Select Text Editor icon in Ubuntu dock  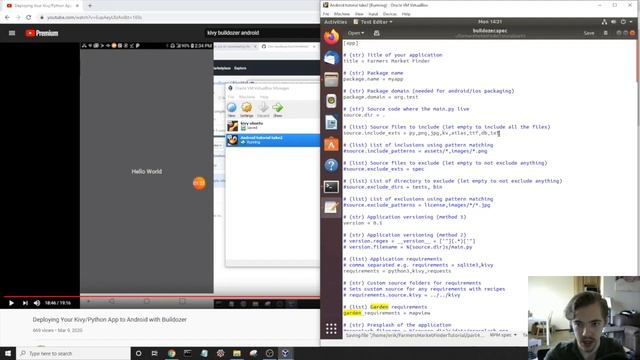pyautogui.click(x=331, y=208)
